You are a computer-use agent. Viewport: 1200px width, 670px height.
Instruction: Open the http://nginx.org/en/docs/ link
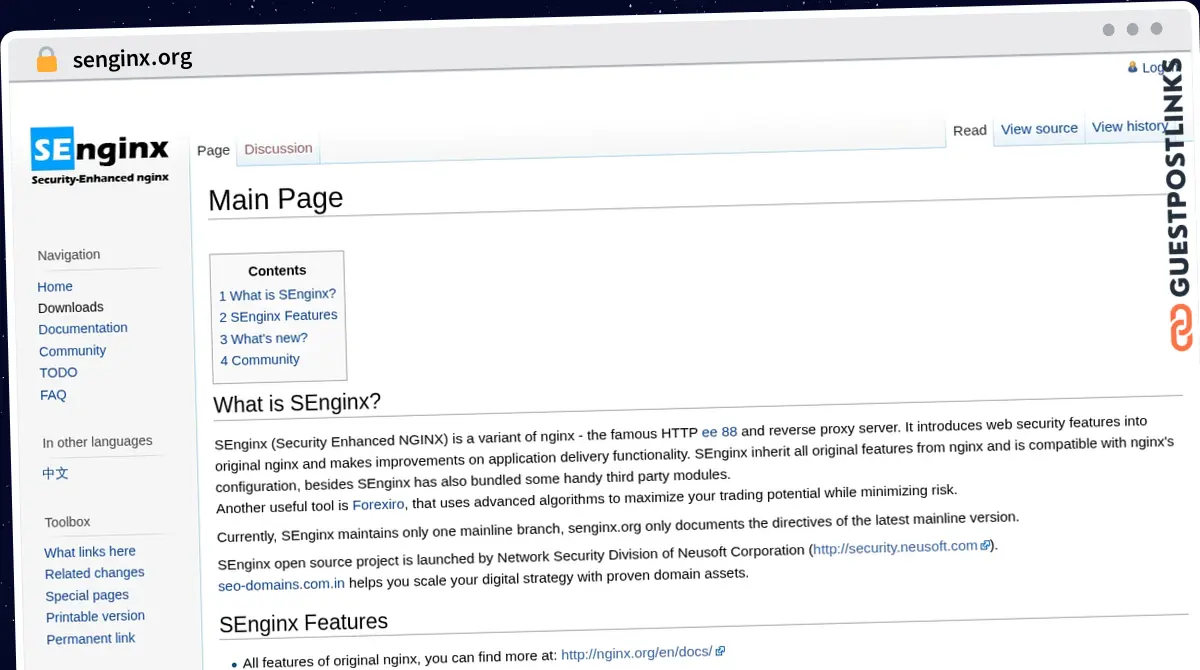coord(636,654)
